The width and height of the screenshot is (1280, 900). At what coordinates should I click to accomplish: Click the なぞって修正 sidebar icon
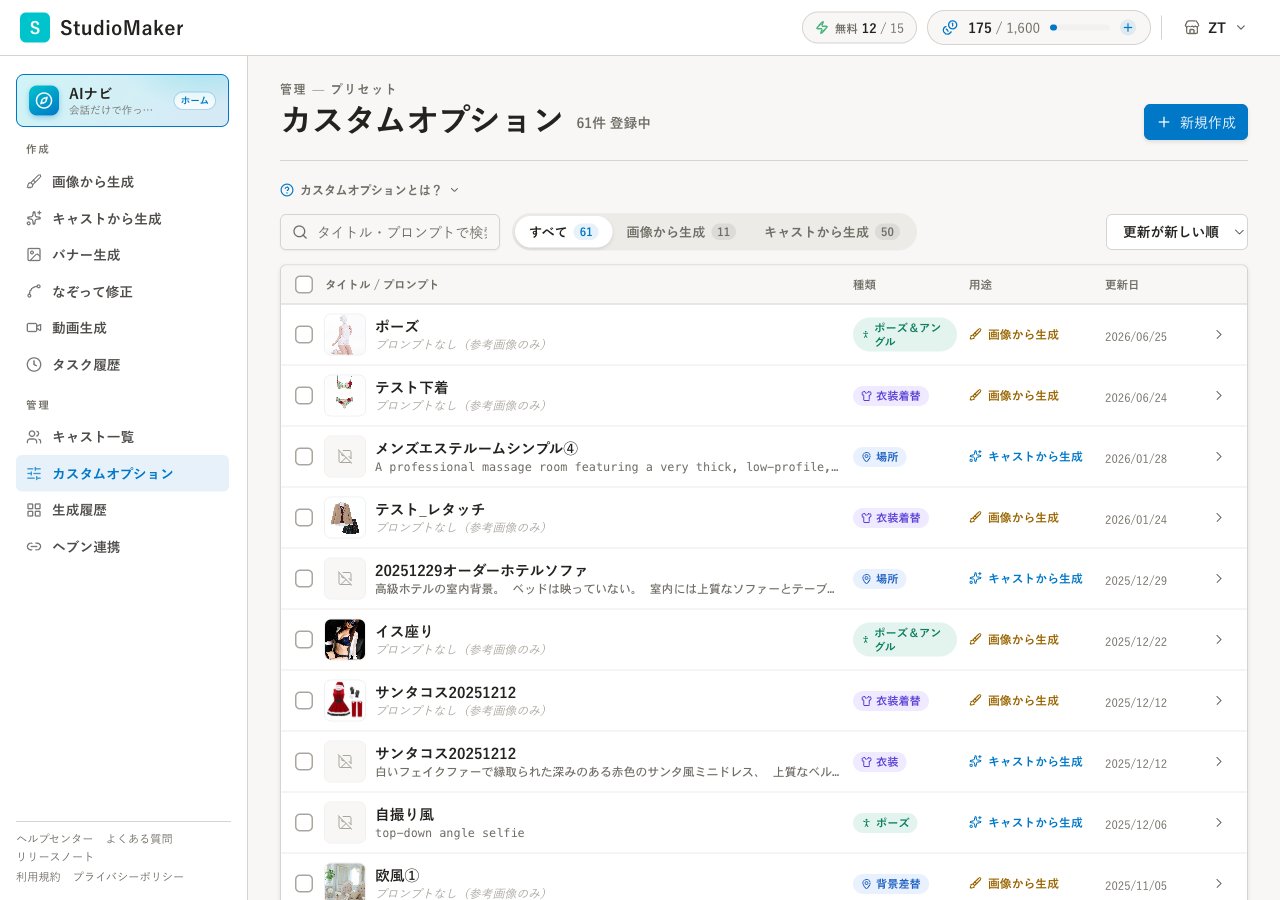click(x=34, y=291)
